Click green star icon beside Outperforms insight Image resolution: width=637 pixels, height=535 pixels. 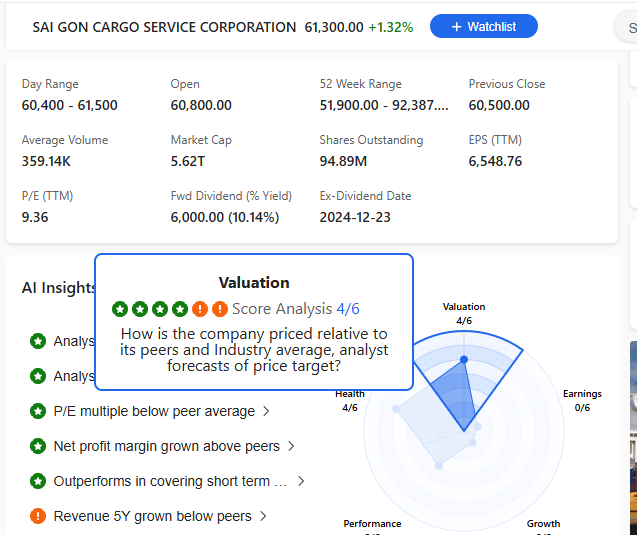[38, 481]
